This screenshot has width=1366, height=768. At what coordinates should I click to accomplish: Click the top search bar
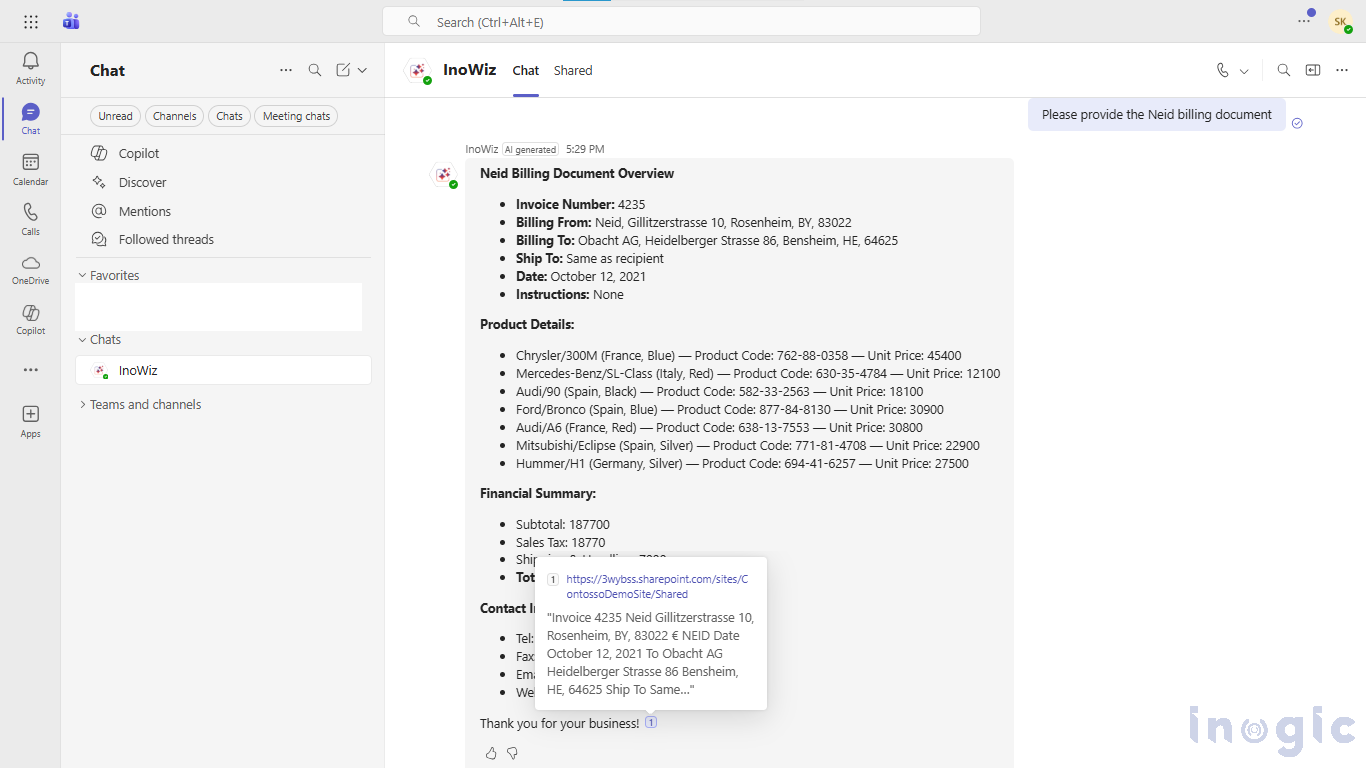tap(681, 20)
